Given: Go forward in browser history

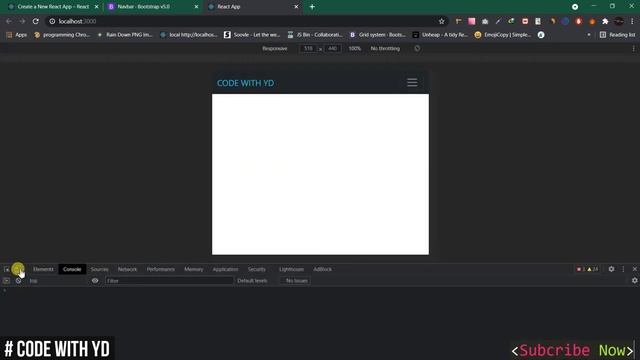Looking at the screenshot, I should [22, 21].
